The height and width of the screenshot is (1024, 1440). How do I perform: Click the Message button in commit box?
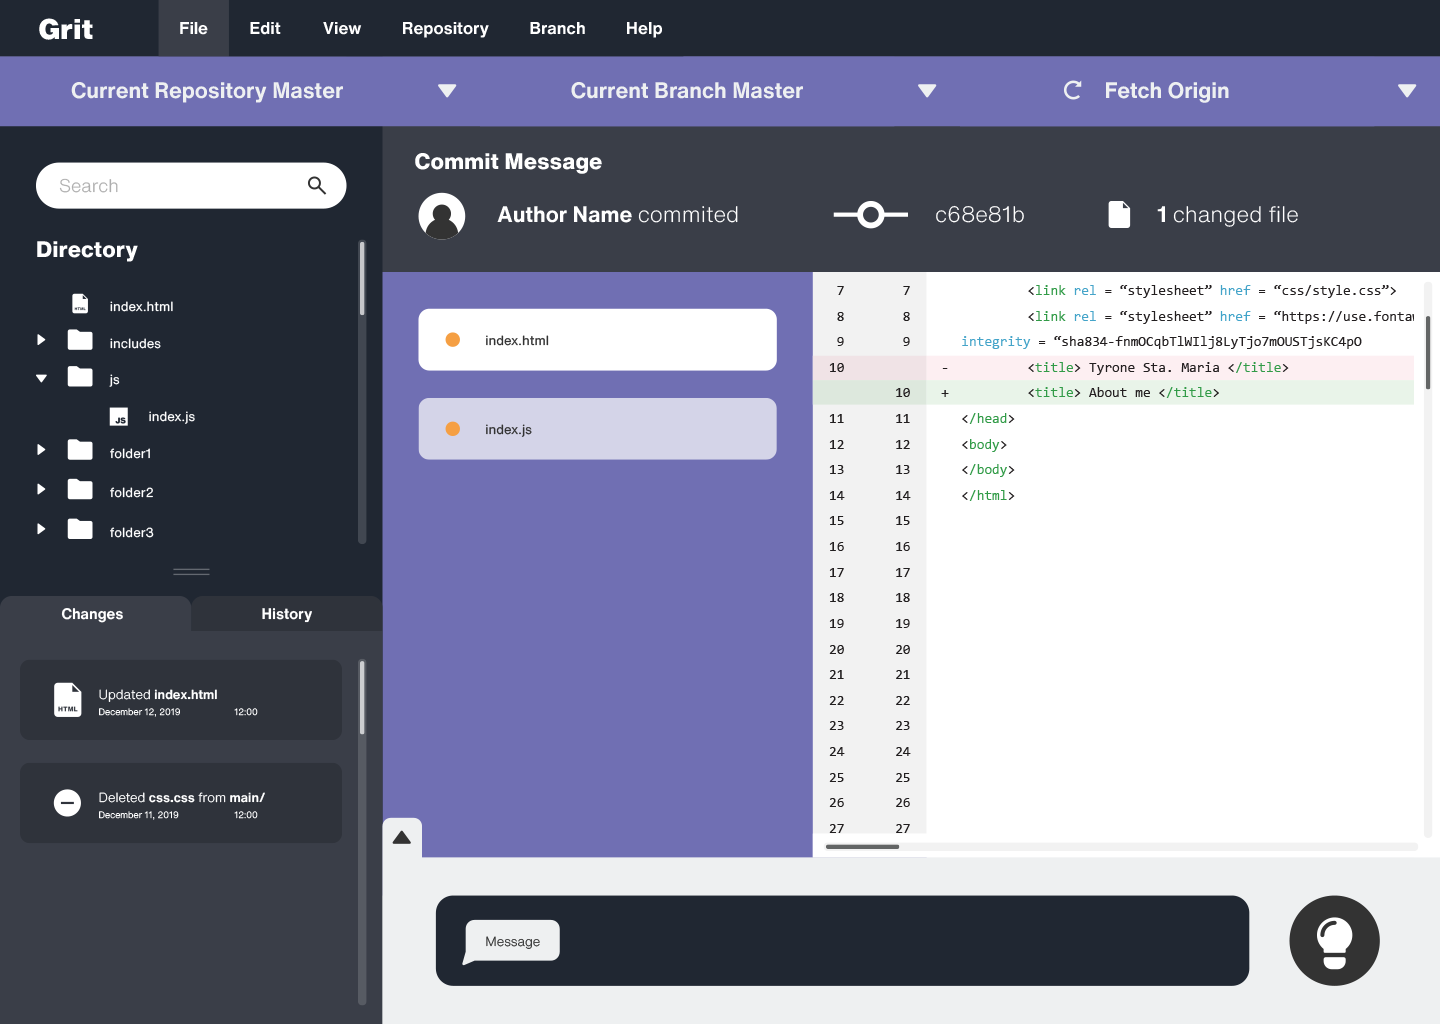[512, 941]
